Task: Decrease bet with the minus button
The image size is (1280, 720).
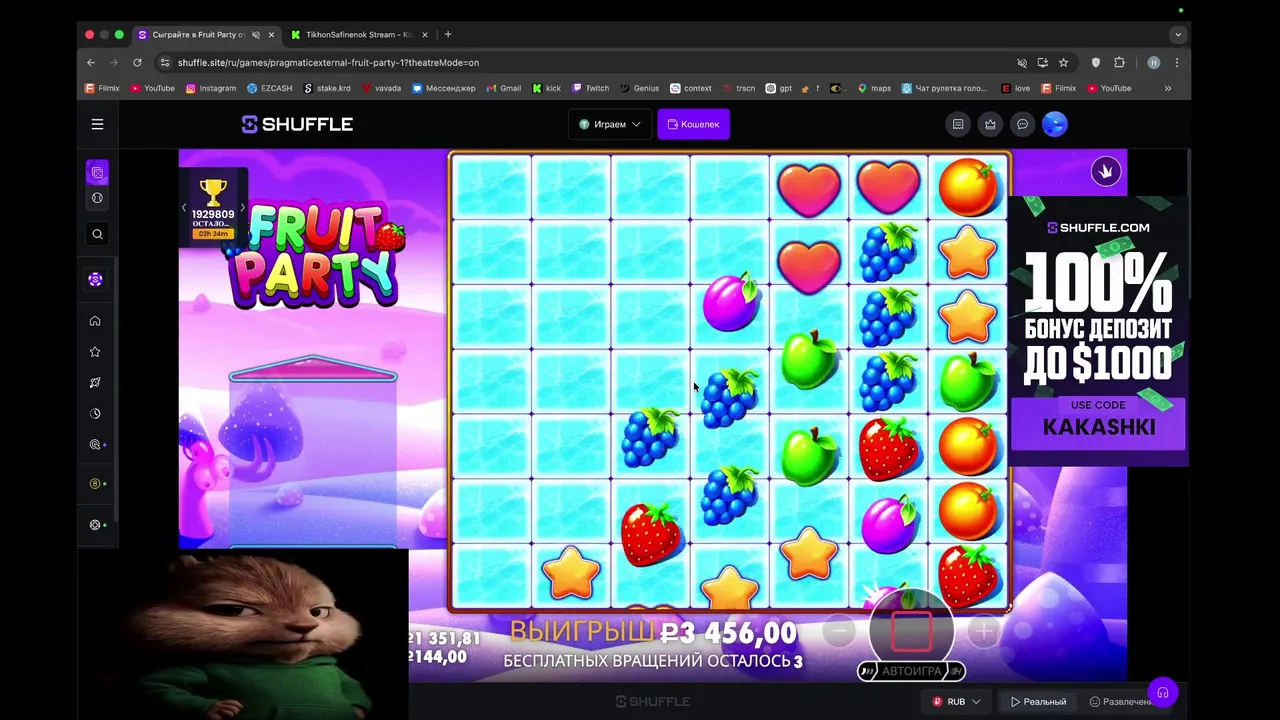Action: 839,630
